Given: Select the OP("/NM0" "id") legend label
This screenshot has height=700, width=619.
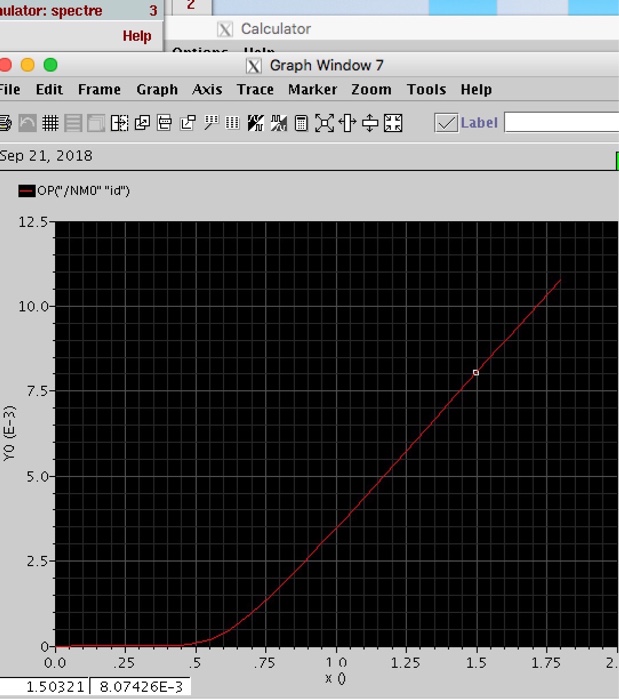Looking at the screenshot, I should click(x=83, y=191).
